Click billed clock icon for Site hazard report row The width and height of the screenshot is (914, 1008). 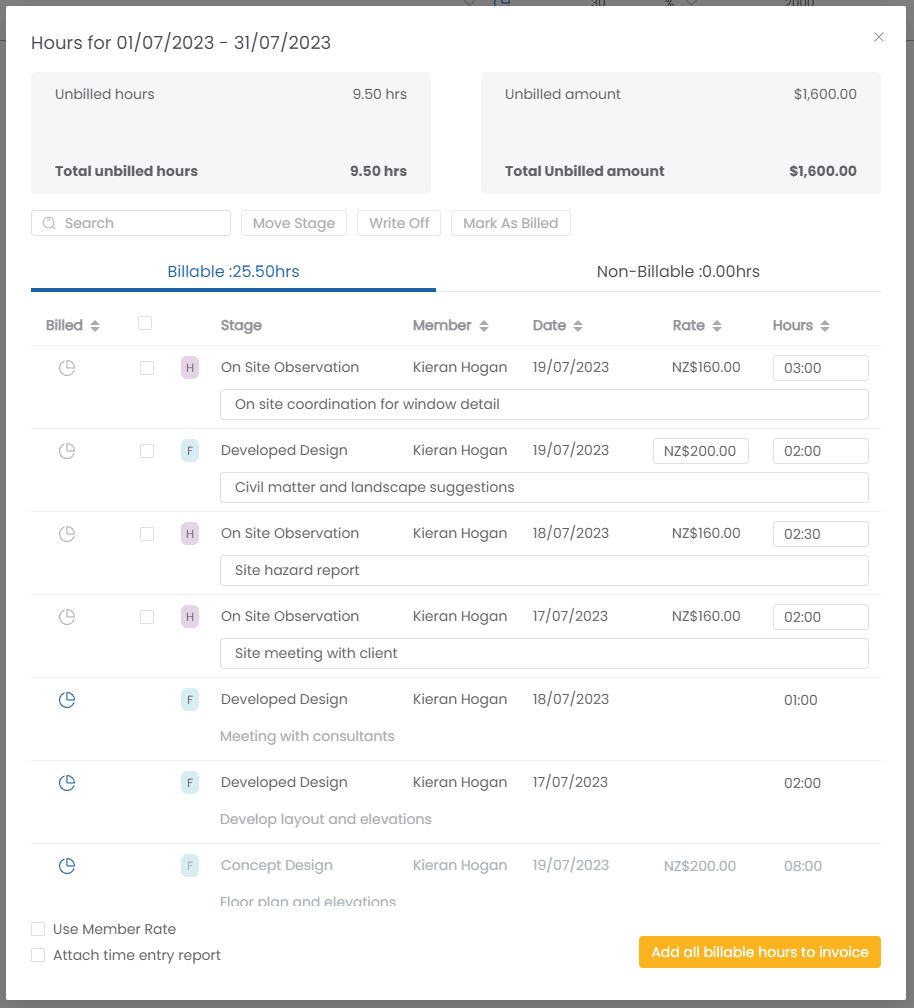[67, 534]
